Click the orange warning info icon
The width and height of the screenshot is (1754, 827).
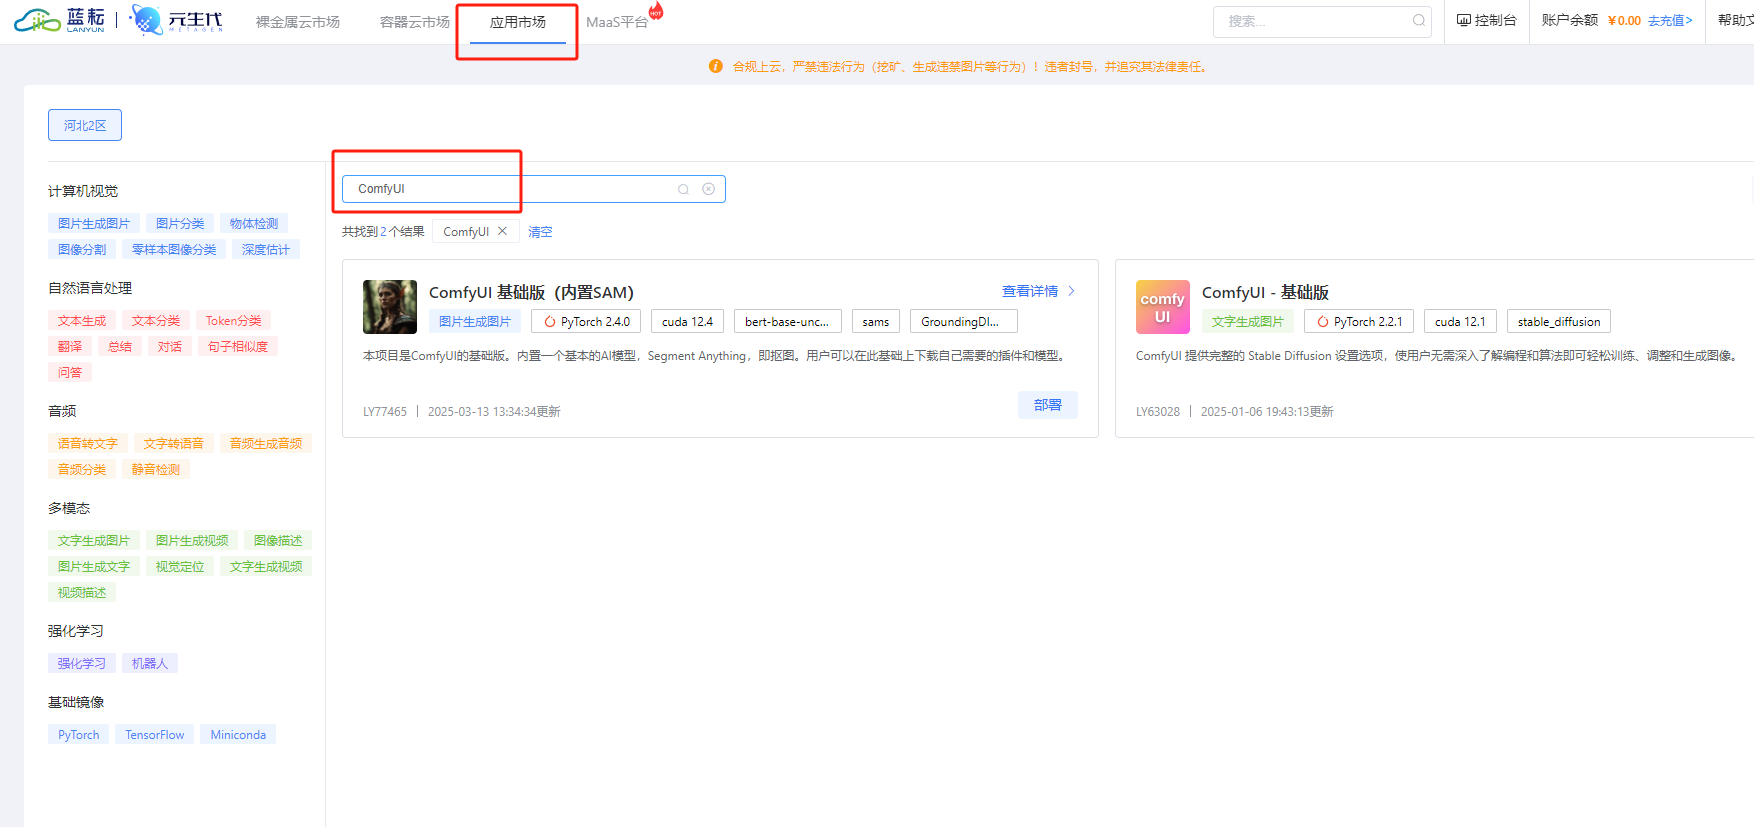click(715, 66)
